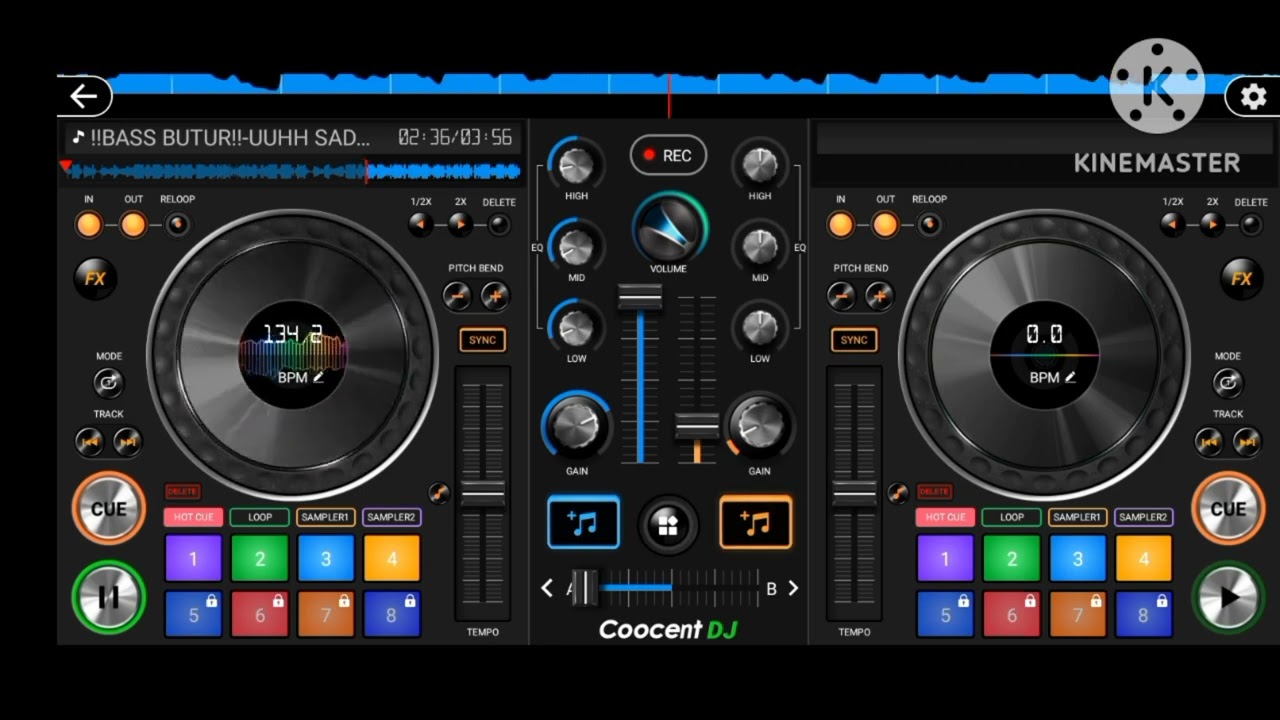
Task: Click RELOOP on left deck
Action: point(177,224)
